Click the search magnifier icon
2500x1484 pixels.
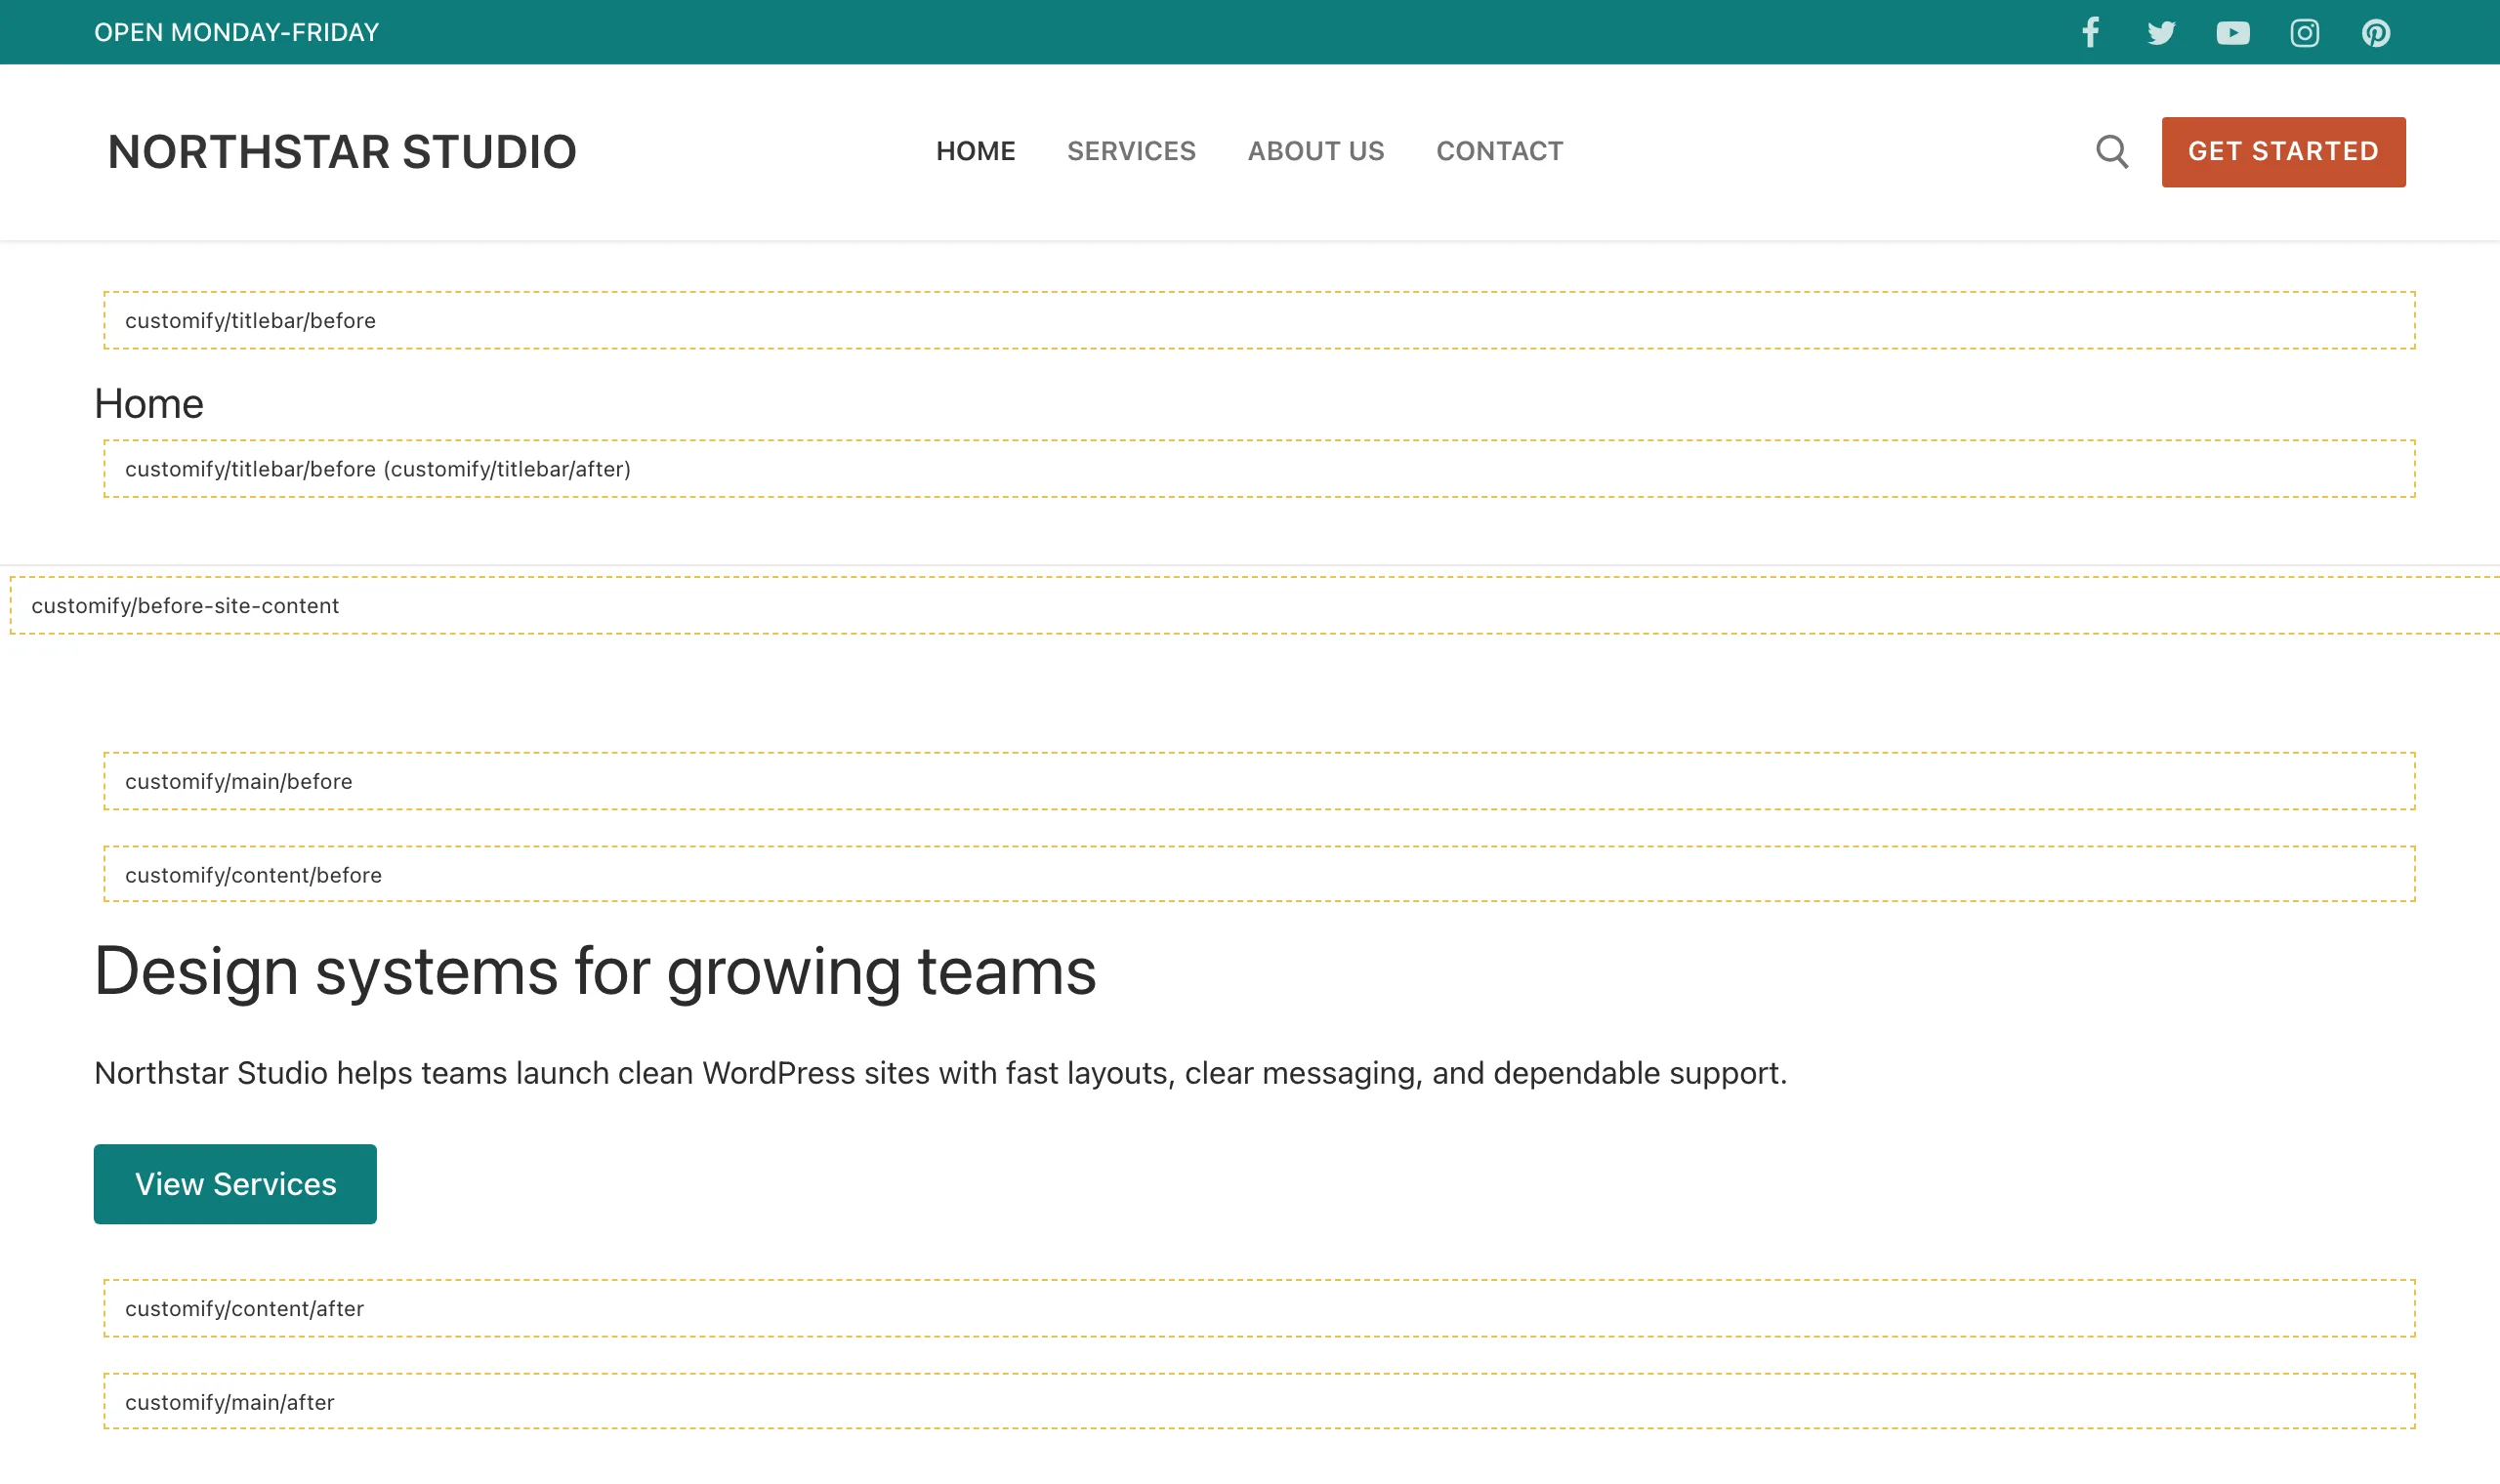pyautogui.click(x=2112, y=152)
